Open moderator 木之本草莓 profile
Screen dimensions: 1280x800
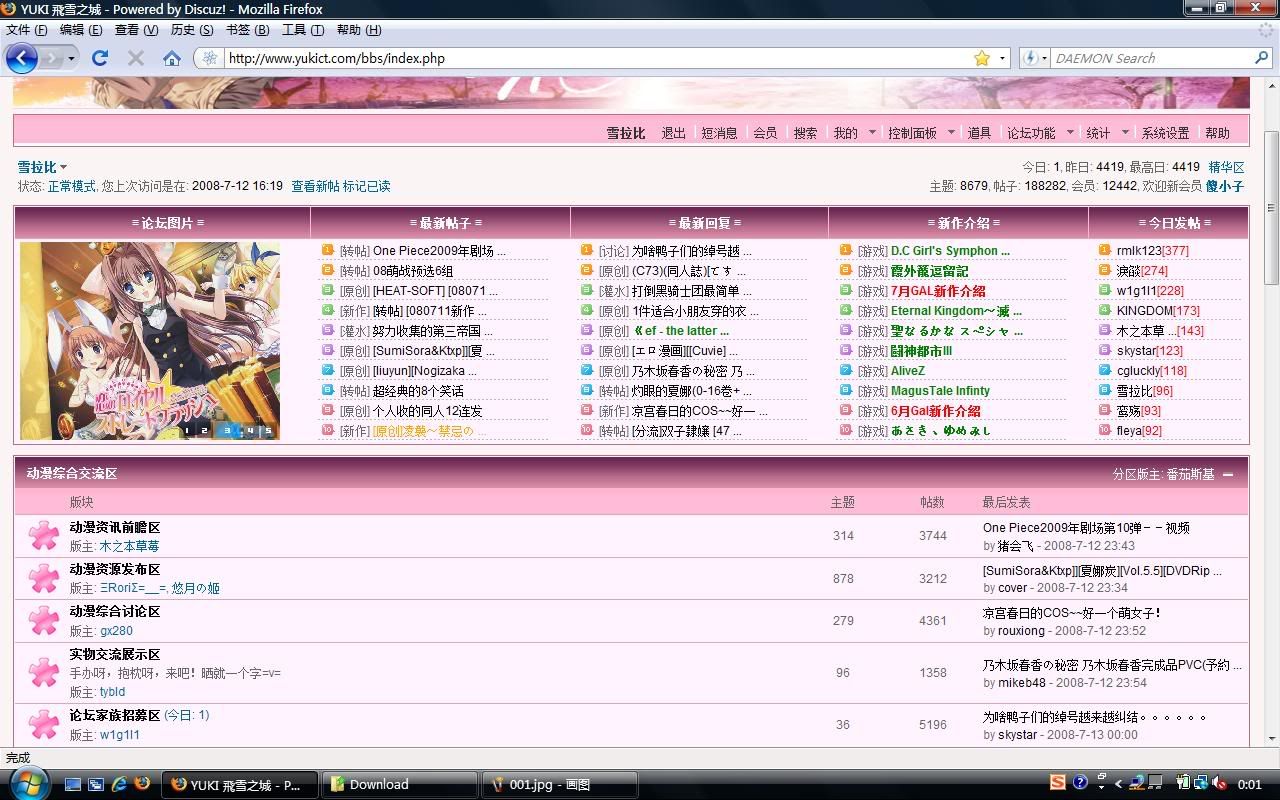pyautogui.click(x=129, y=546)
